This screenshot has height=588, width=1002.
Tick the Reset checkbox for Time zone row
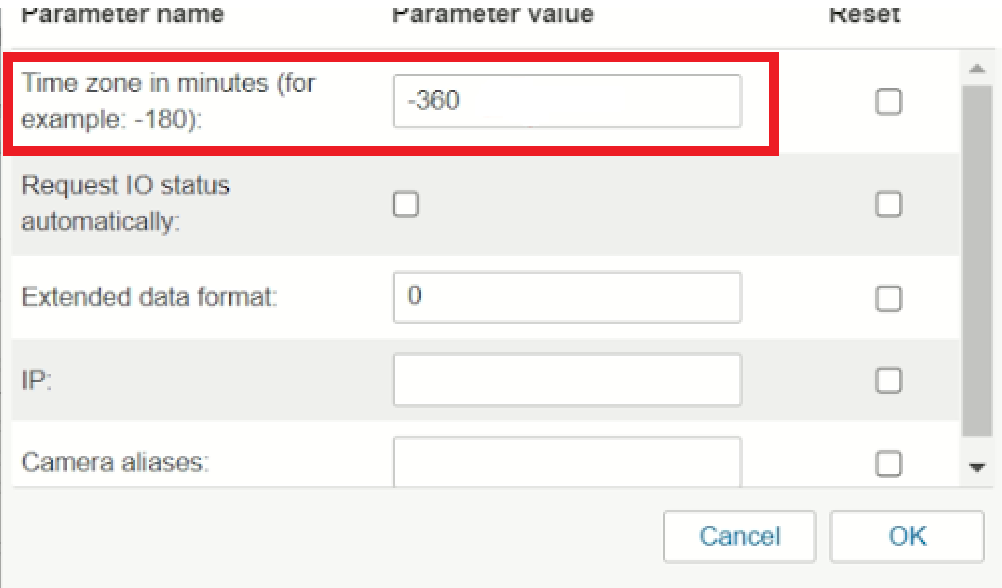[888, 102]
